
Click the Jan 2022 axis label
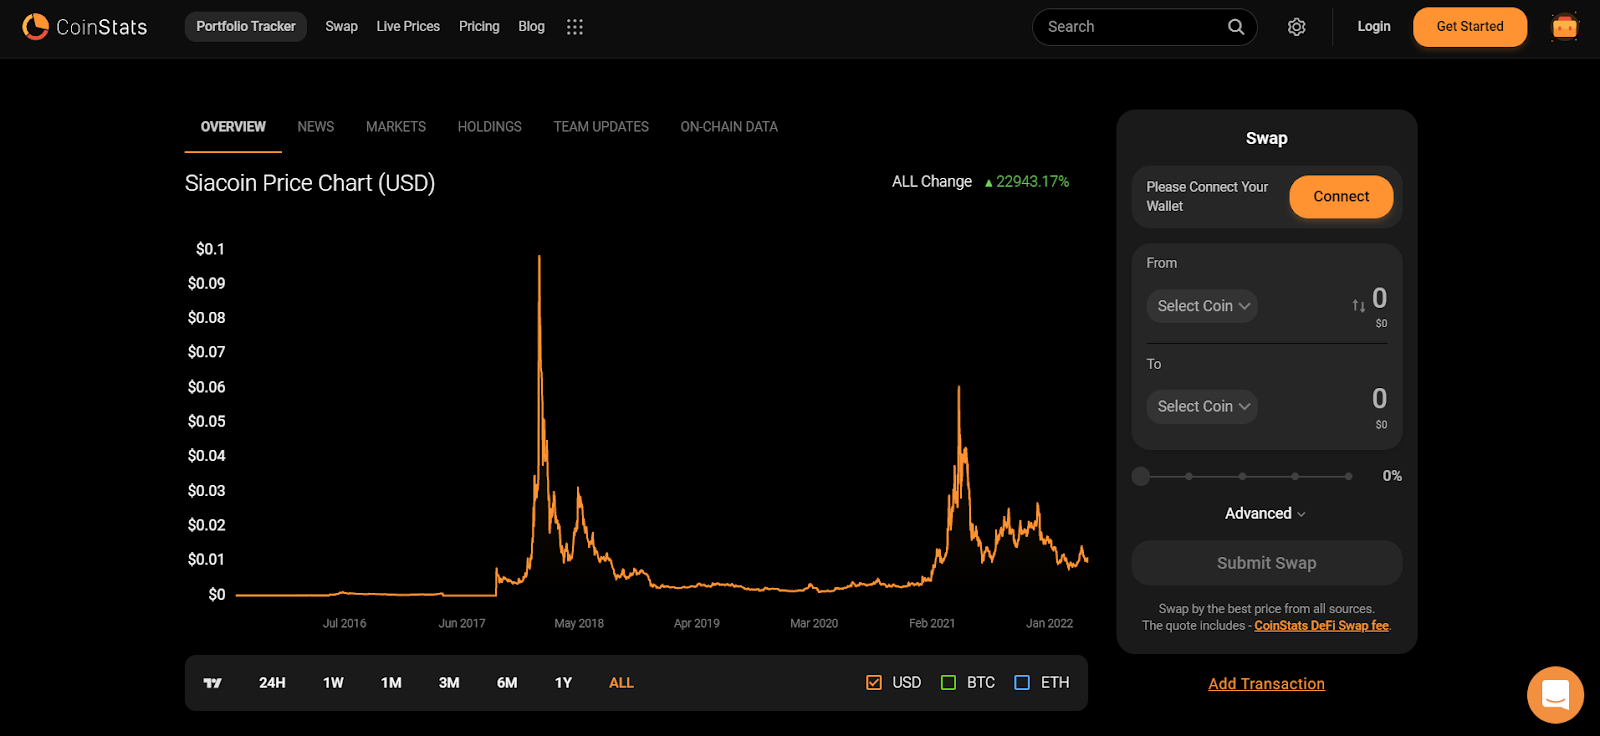1050,623
